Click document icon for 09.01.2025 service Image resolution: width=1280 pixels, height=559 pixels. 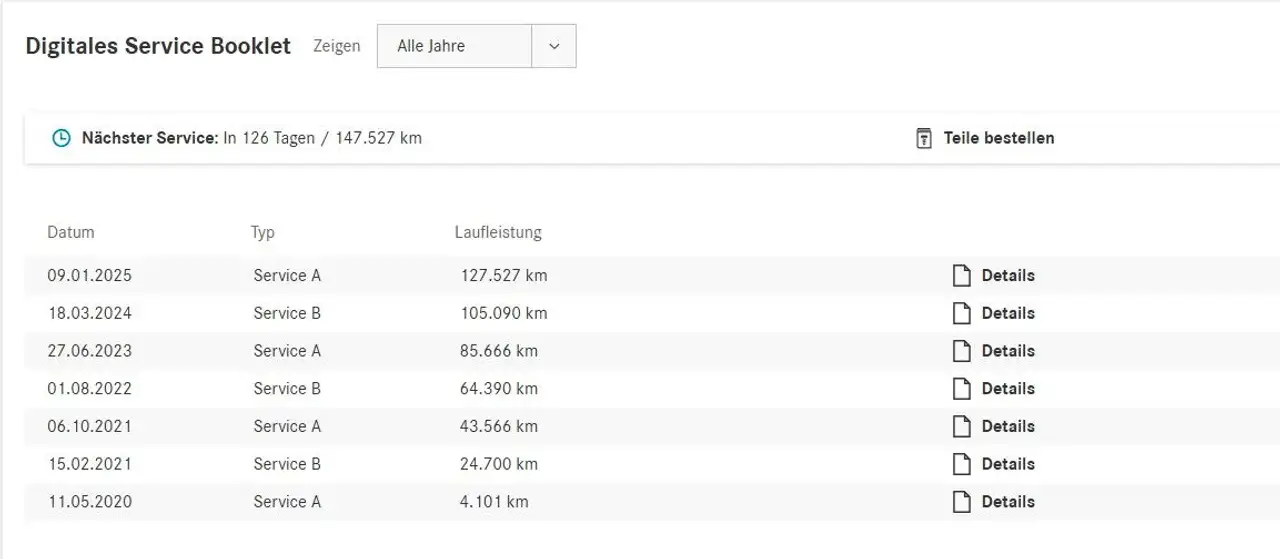tap(961, 276)
